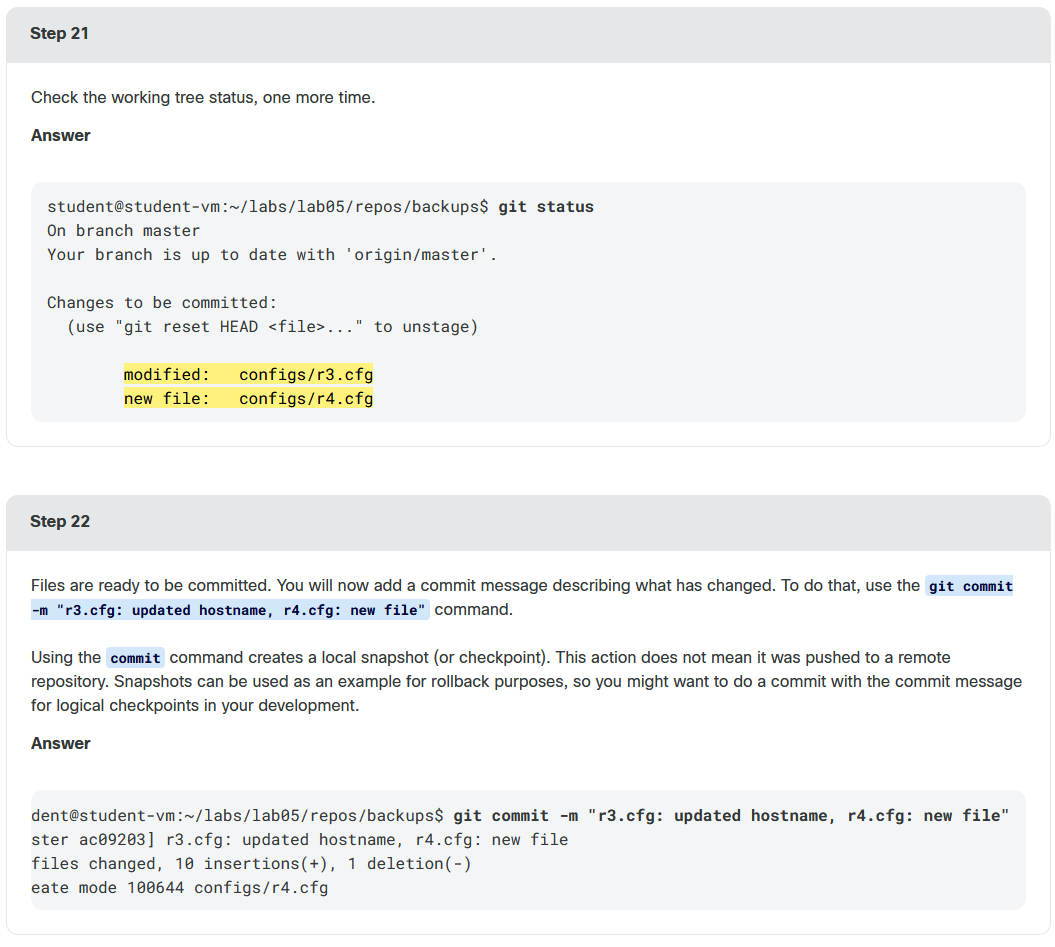Viewport: 1055px width, 947px height.
Task: Click highlighted 'new file: configs/r4.cfg' line
Action: pyautogui.click(x=248, y=399)
